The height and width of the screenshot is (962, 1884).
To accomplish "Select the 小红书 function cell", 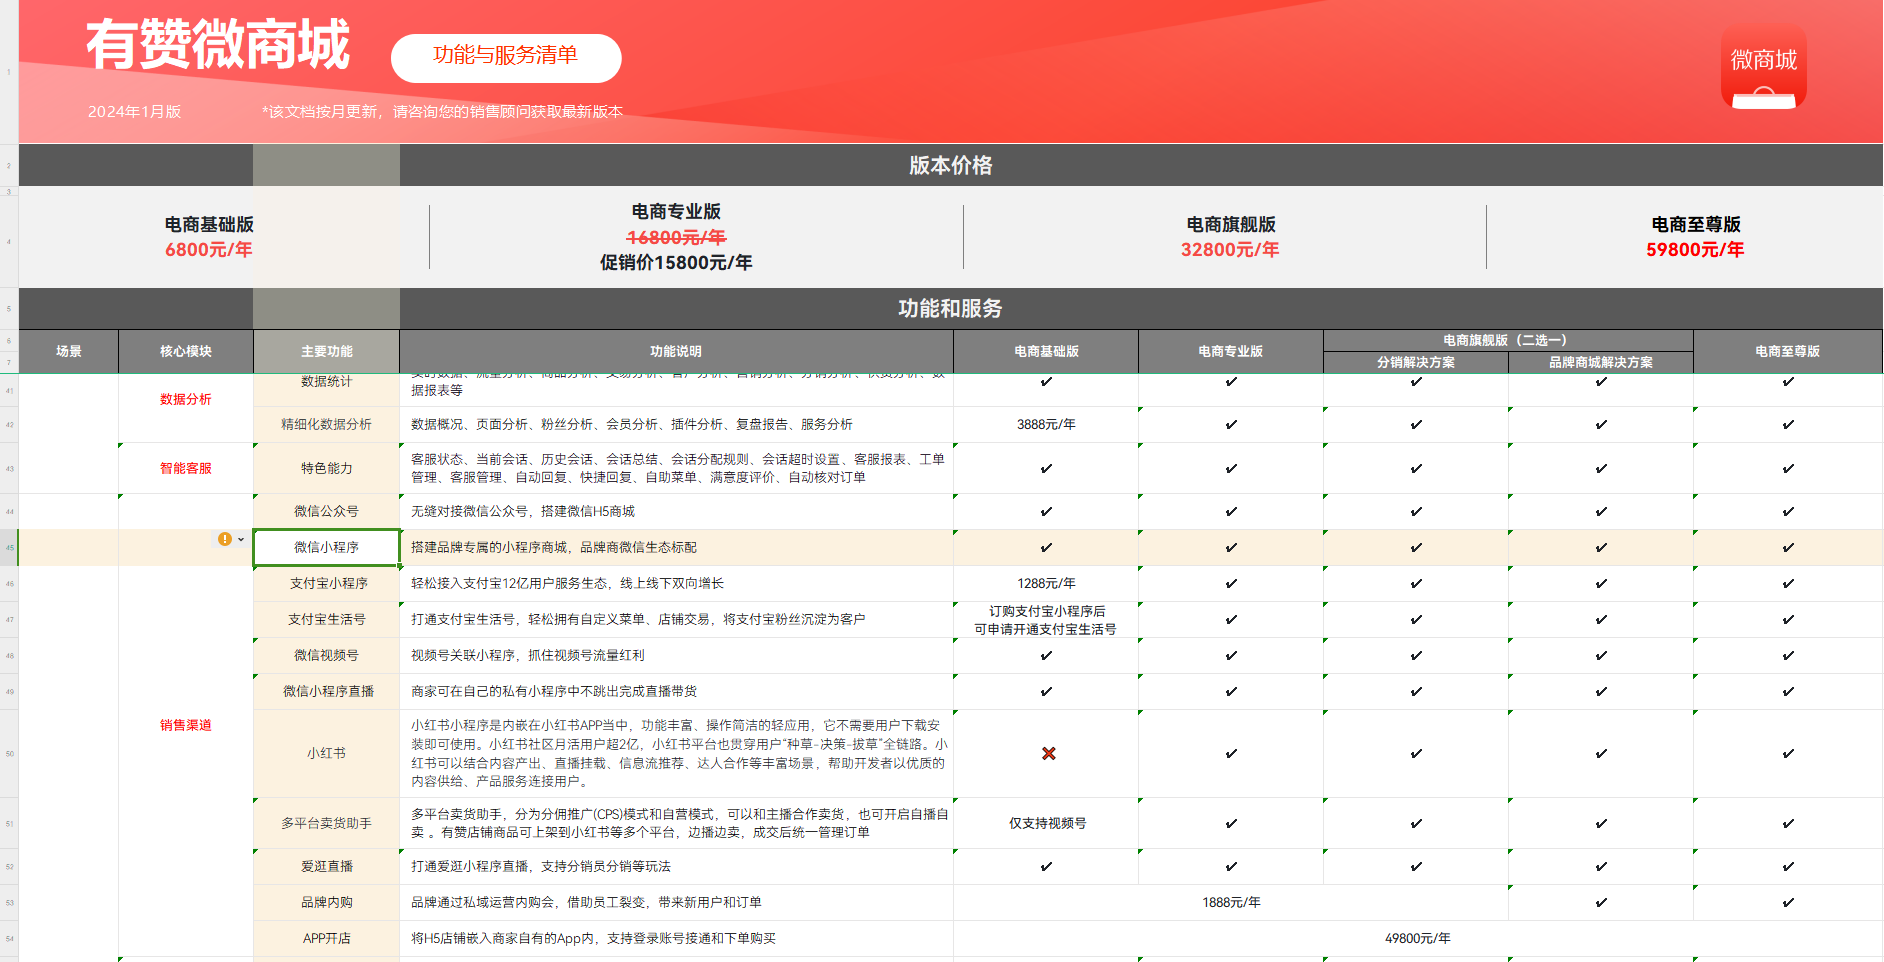I will (x=327, y=753).
